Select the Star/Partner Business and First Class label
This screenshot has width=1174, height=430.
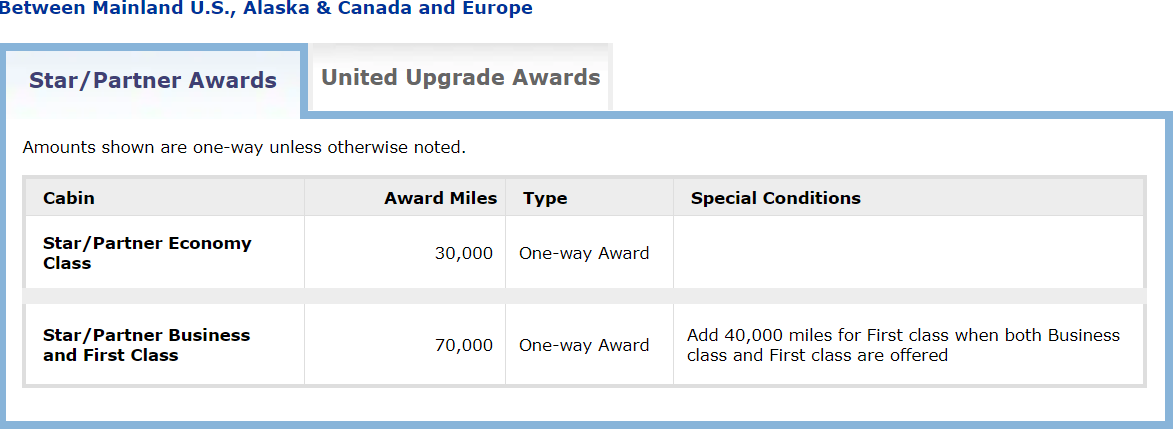tap(147, 345)
